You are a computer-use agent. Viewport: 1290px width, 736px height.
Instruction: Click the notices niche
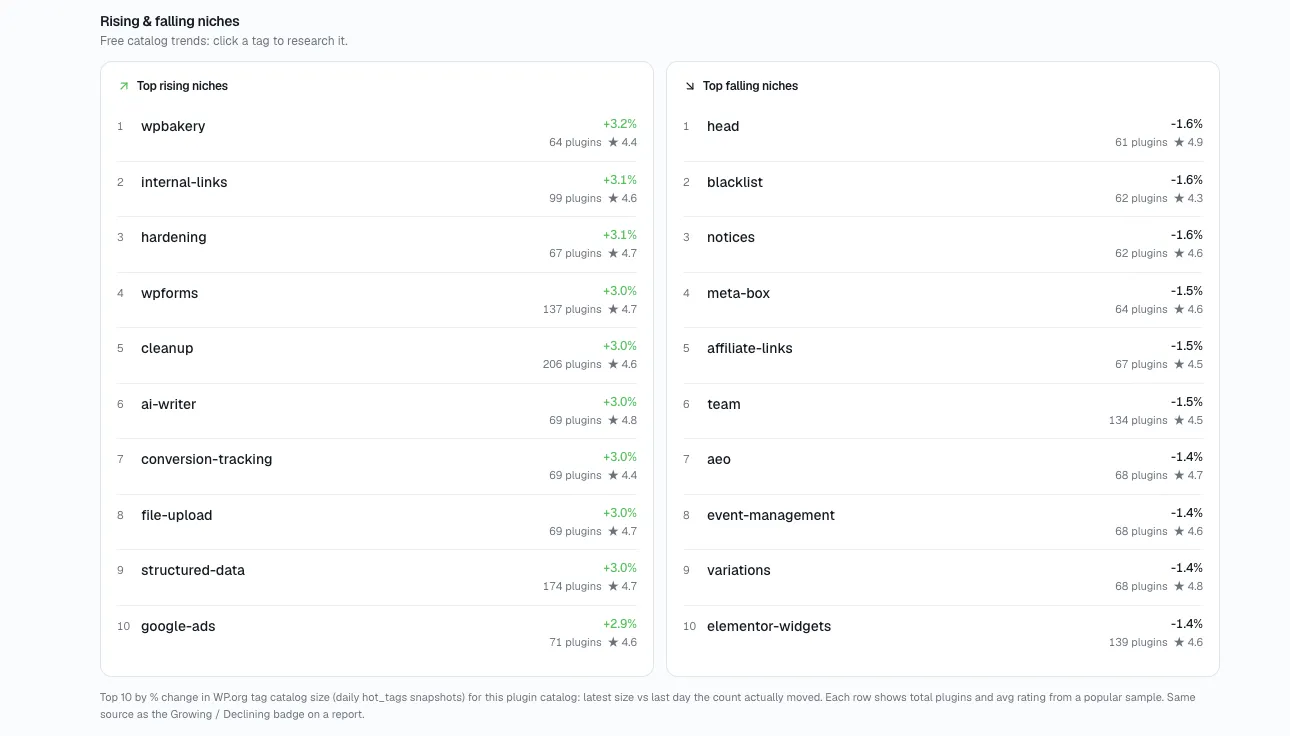click(731, 237)
